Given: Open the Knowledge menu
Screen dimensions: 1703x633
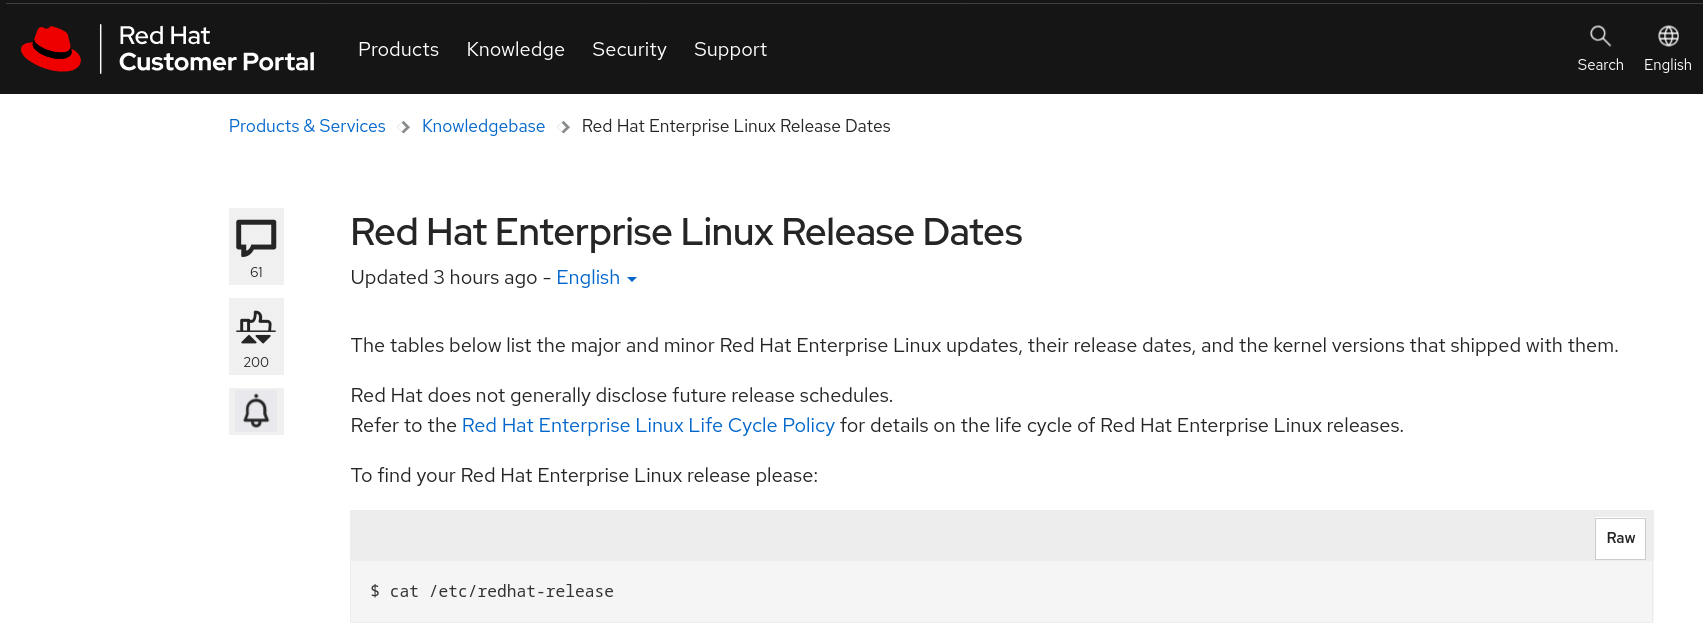Looking at the screenshot, I should coord(515,49).
